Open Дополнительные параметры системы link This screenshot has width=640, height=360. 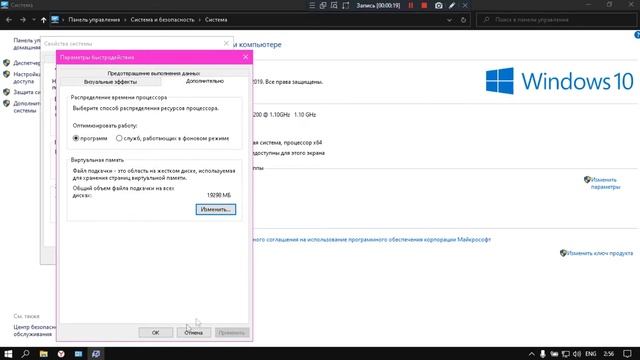27,107
